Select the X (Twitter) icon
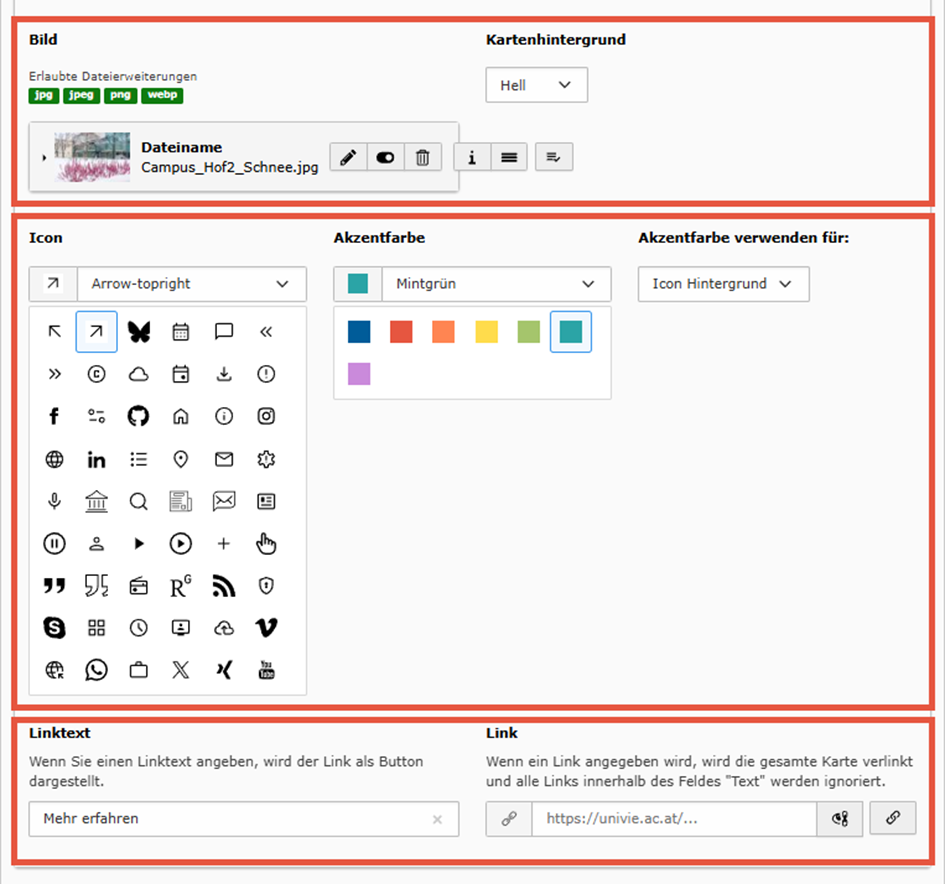This screenshot has width=945, height=884. pyautogui.click(x=181, y=670)
